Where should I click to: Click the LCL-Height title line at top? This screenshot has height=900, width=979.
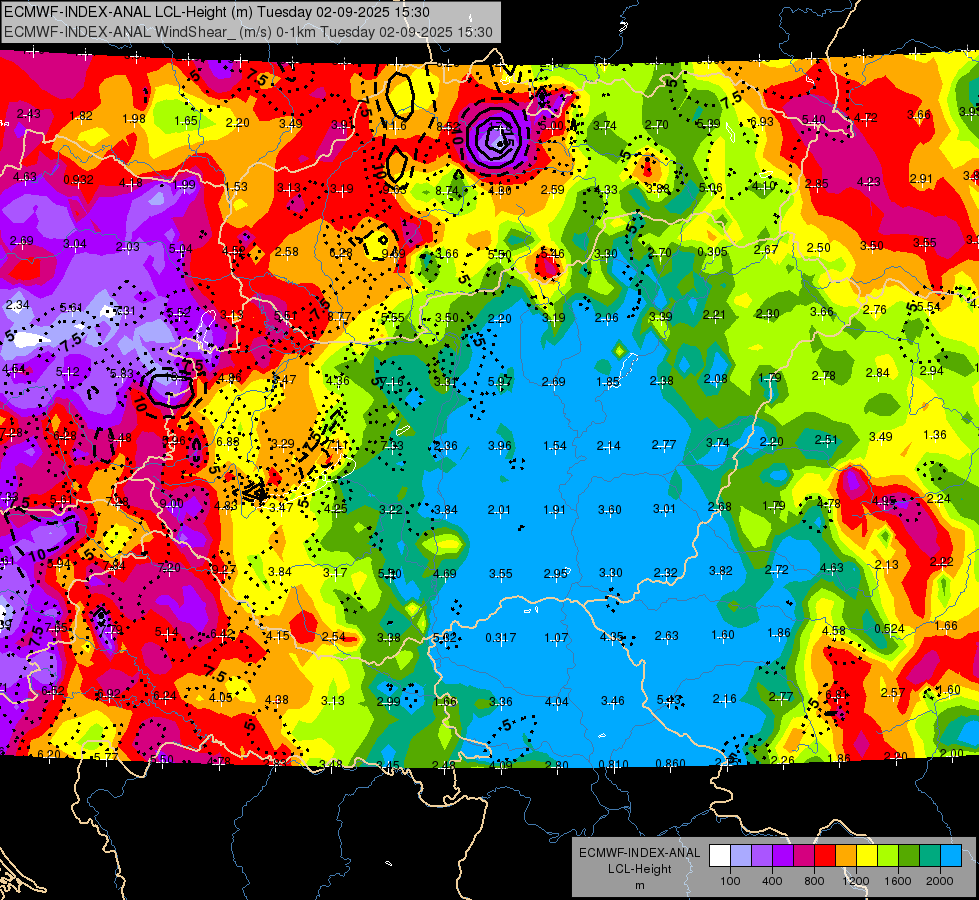point(217,12)
